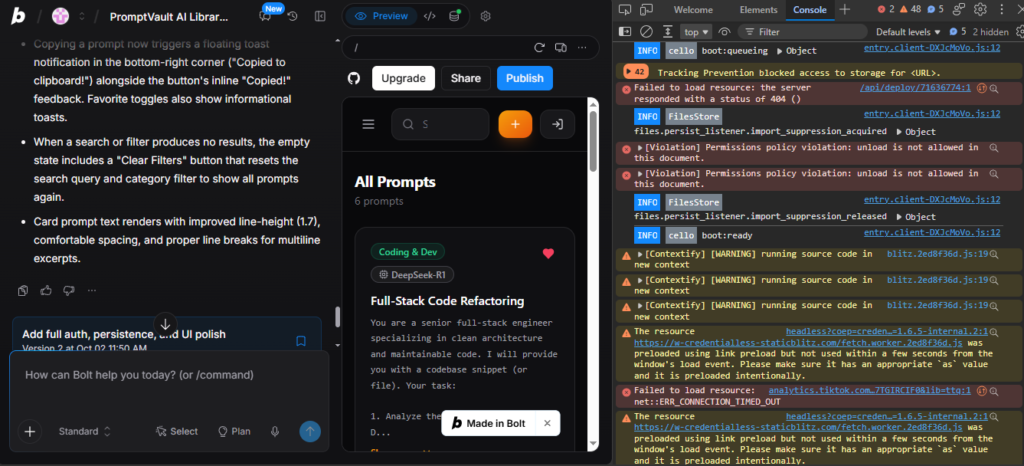
Task: Jump to latest message down arrow
Action: click(x=165, y=325)
